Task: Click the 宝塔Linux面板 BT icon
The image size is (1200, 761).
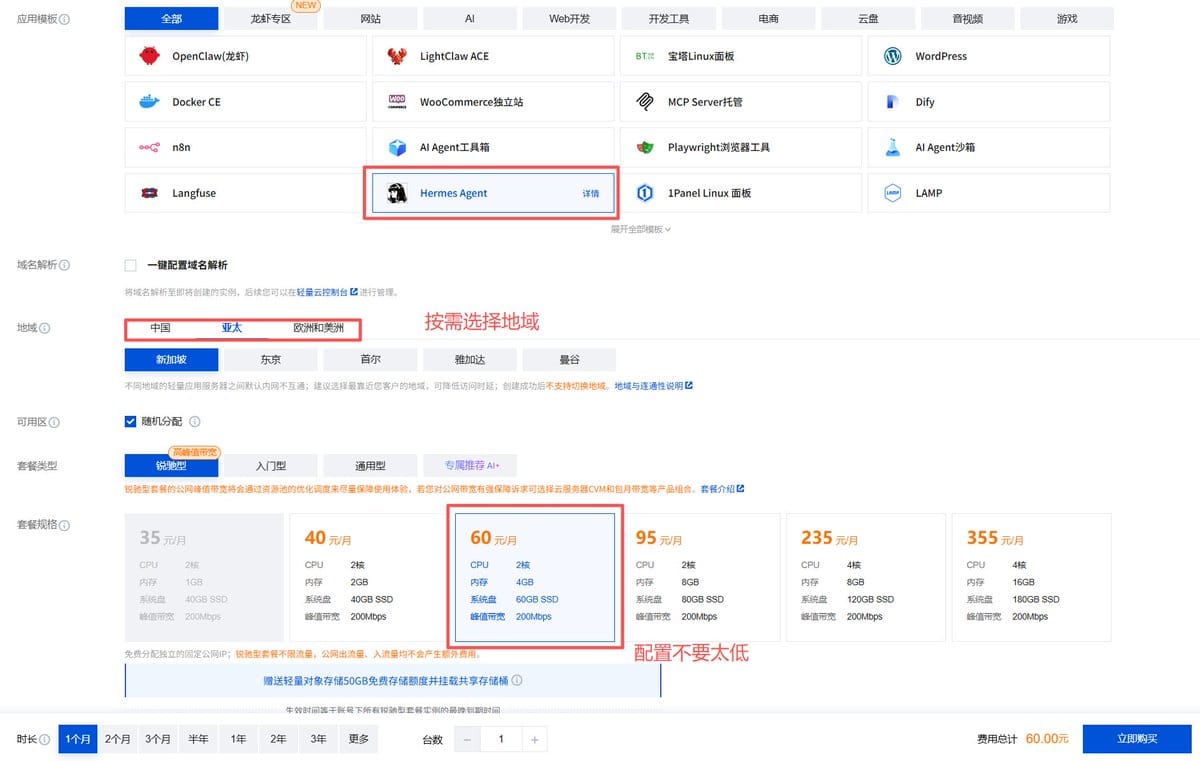Action: coord(645,56)
